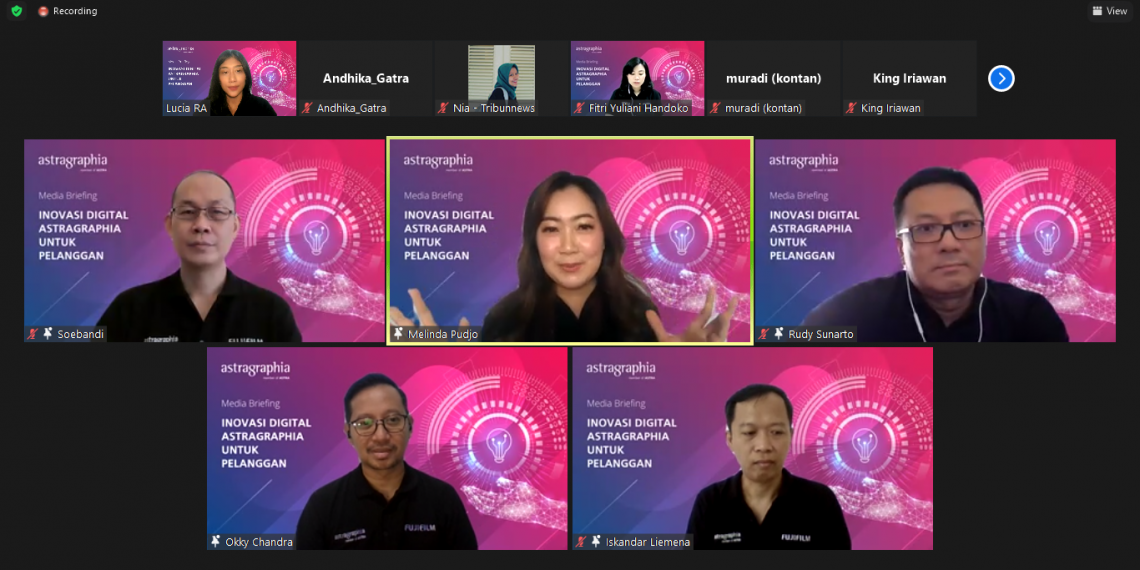Open the View layout options

pyautogui.click(x=1110, y=11)
